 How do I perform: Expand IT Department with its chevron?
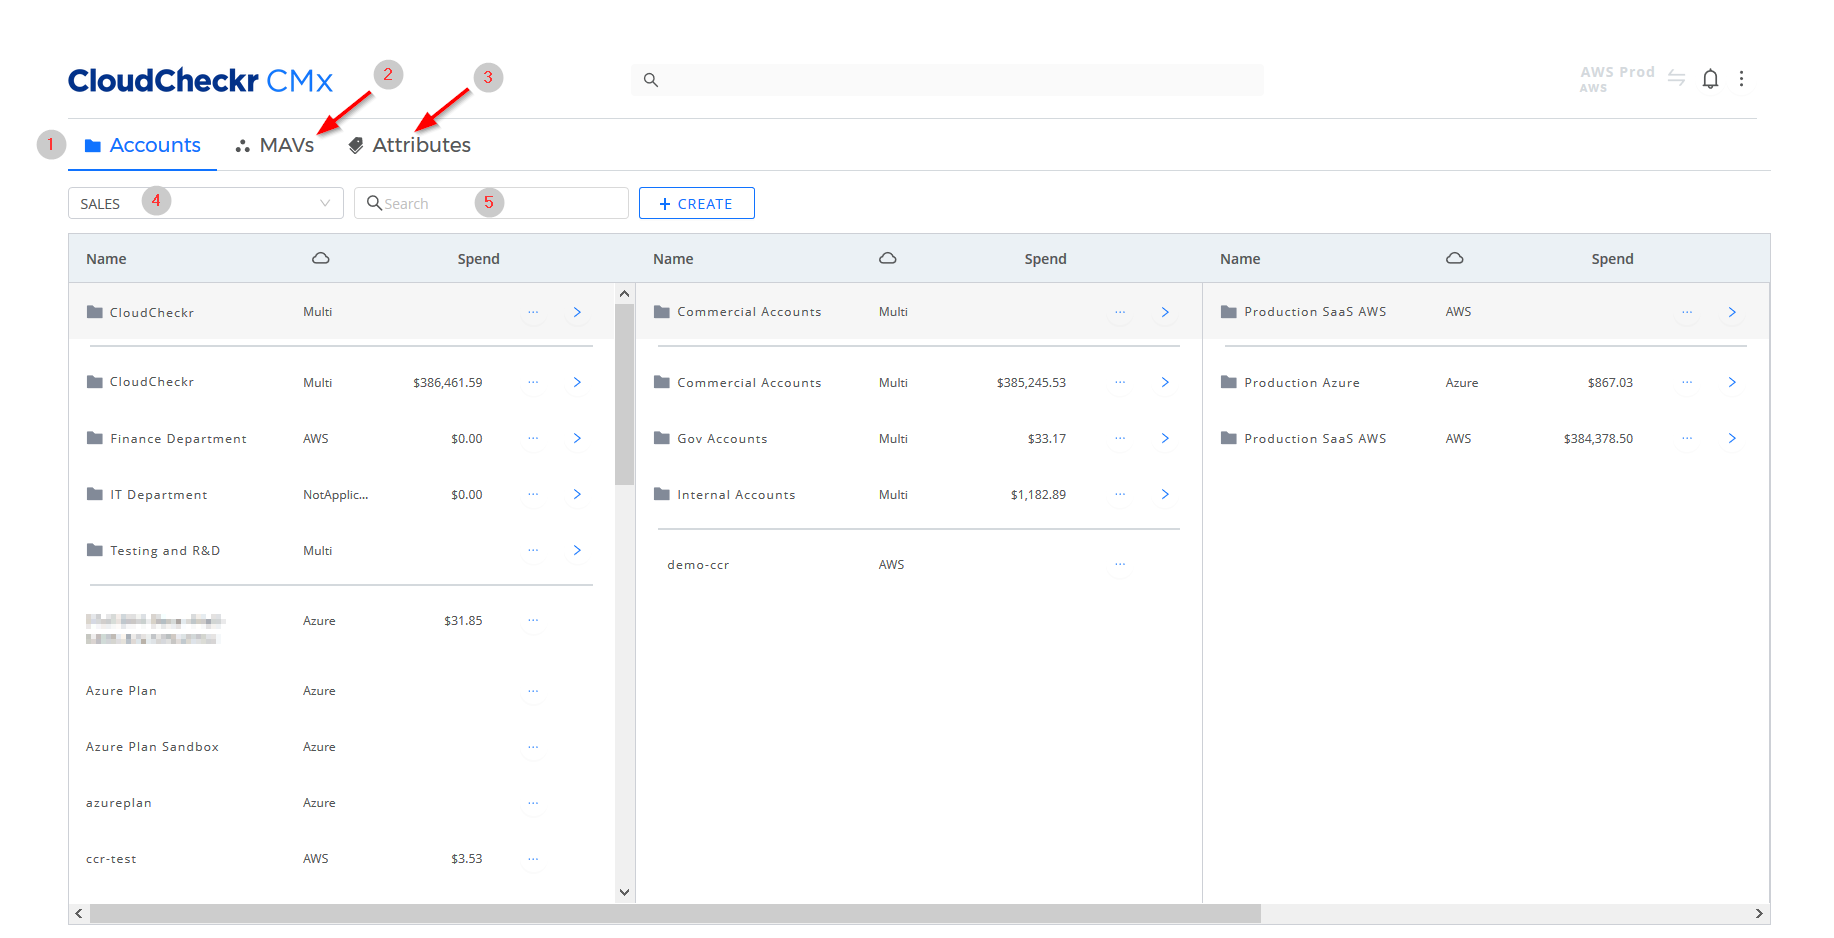pos(577,494)
